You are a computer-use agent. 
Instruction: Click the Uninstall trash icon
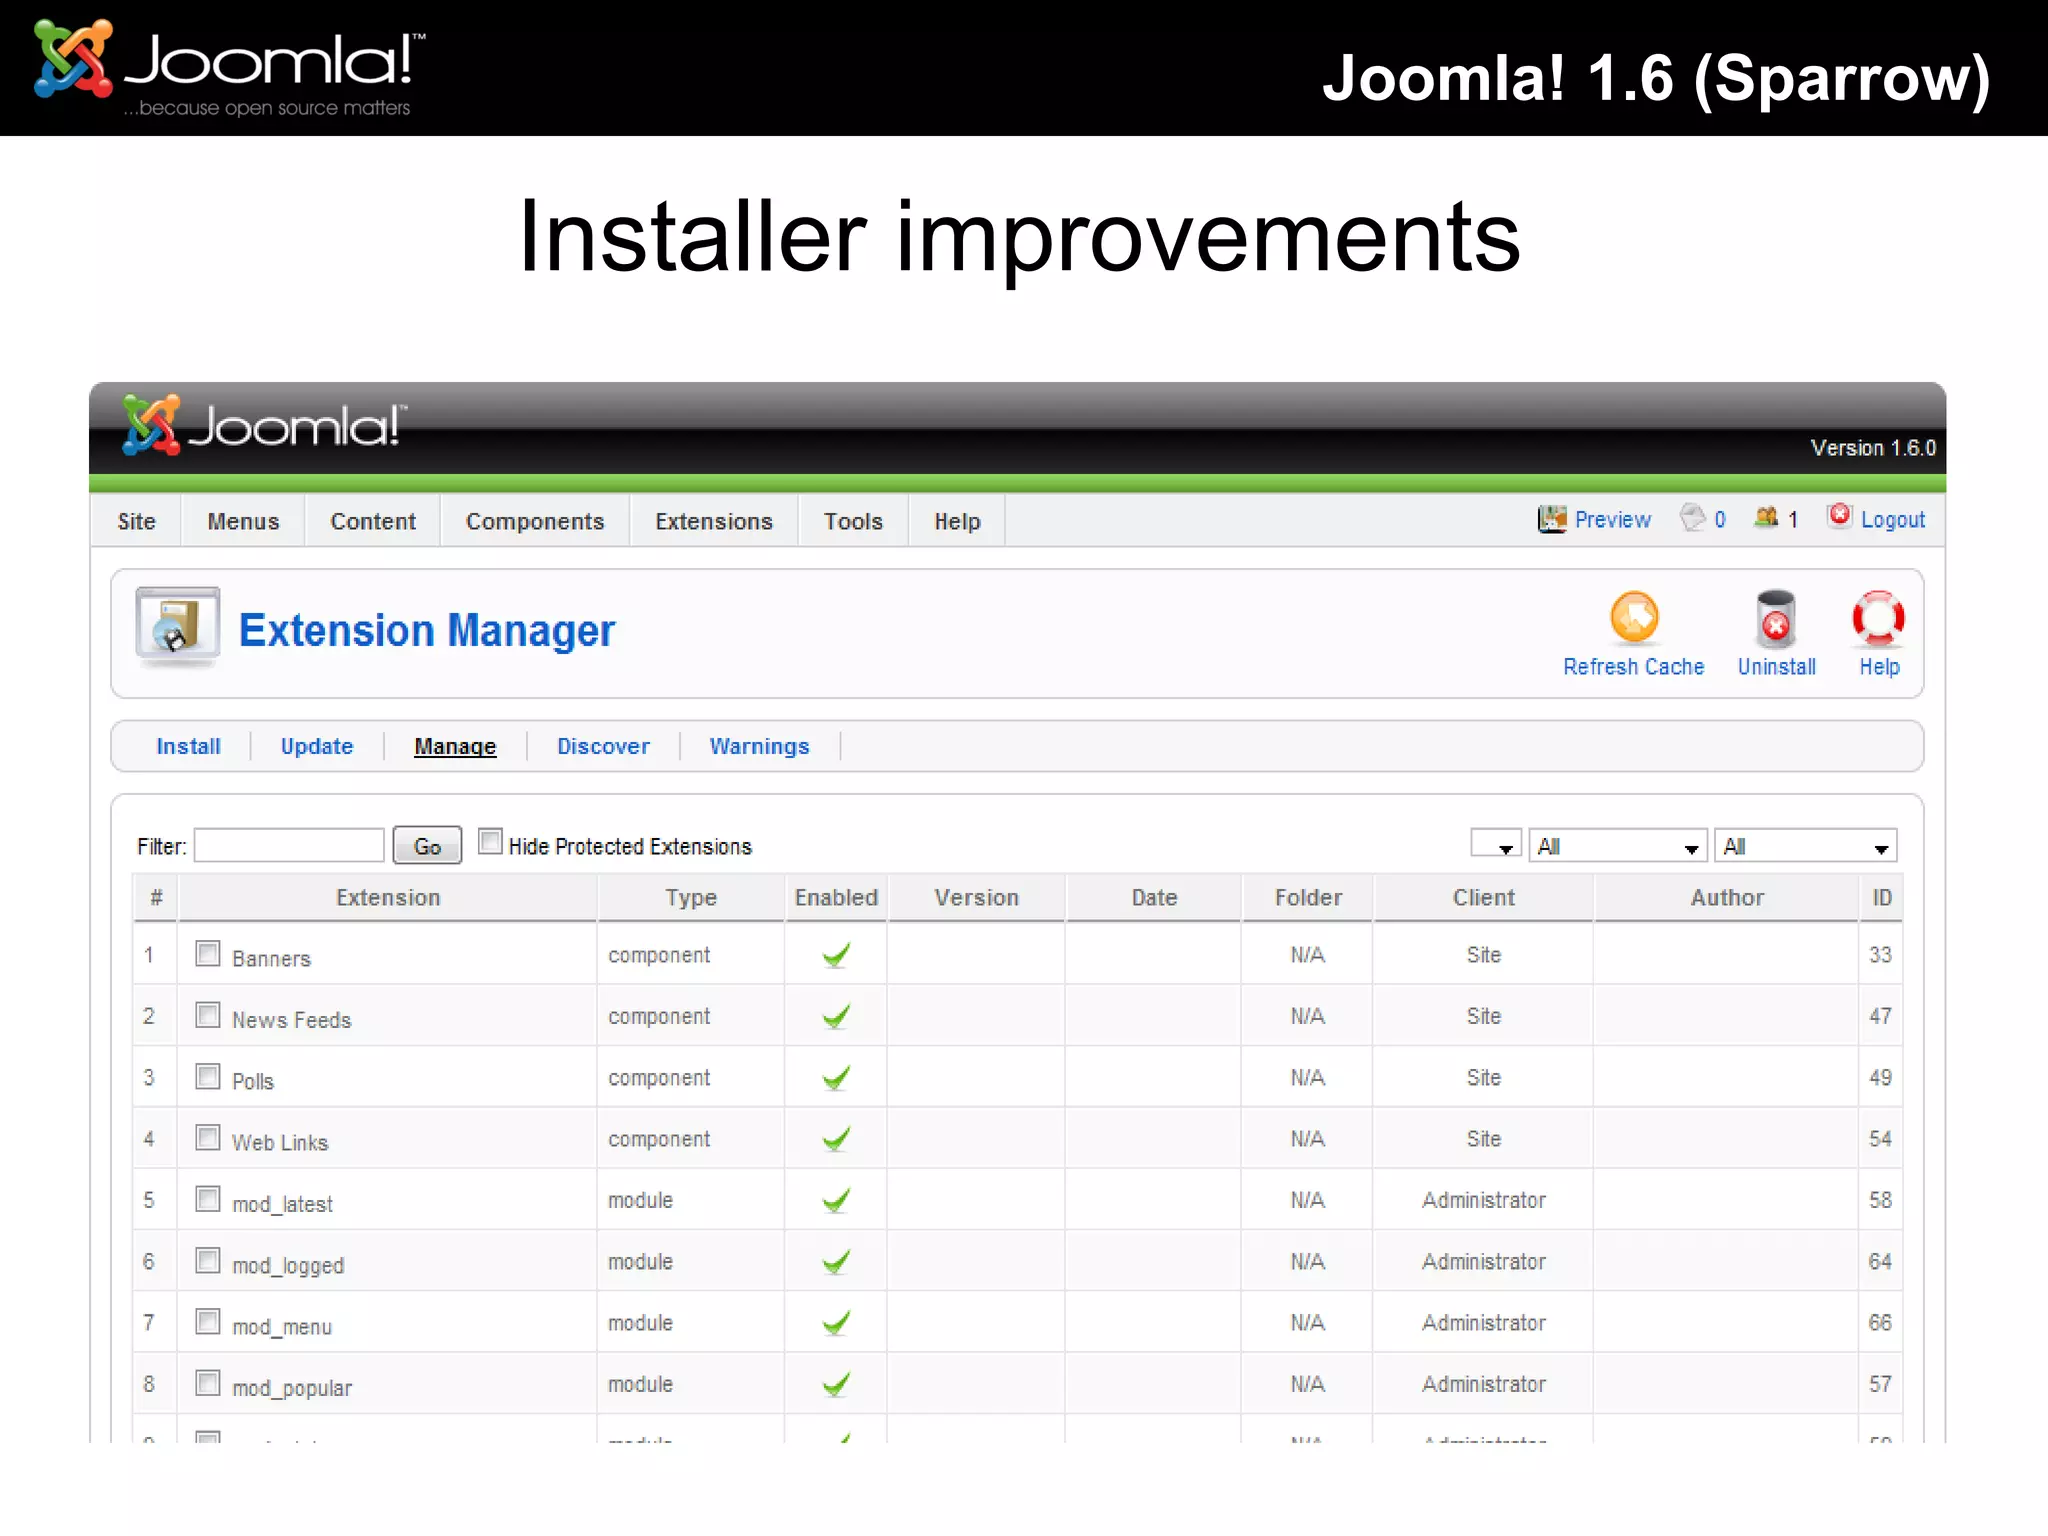[x=1776, y=619]
